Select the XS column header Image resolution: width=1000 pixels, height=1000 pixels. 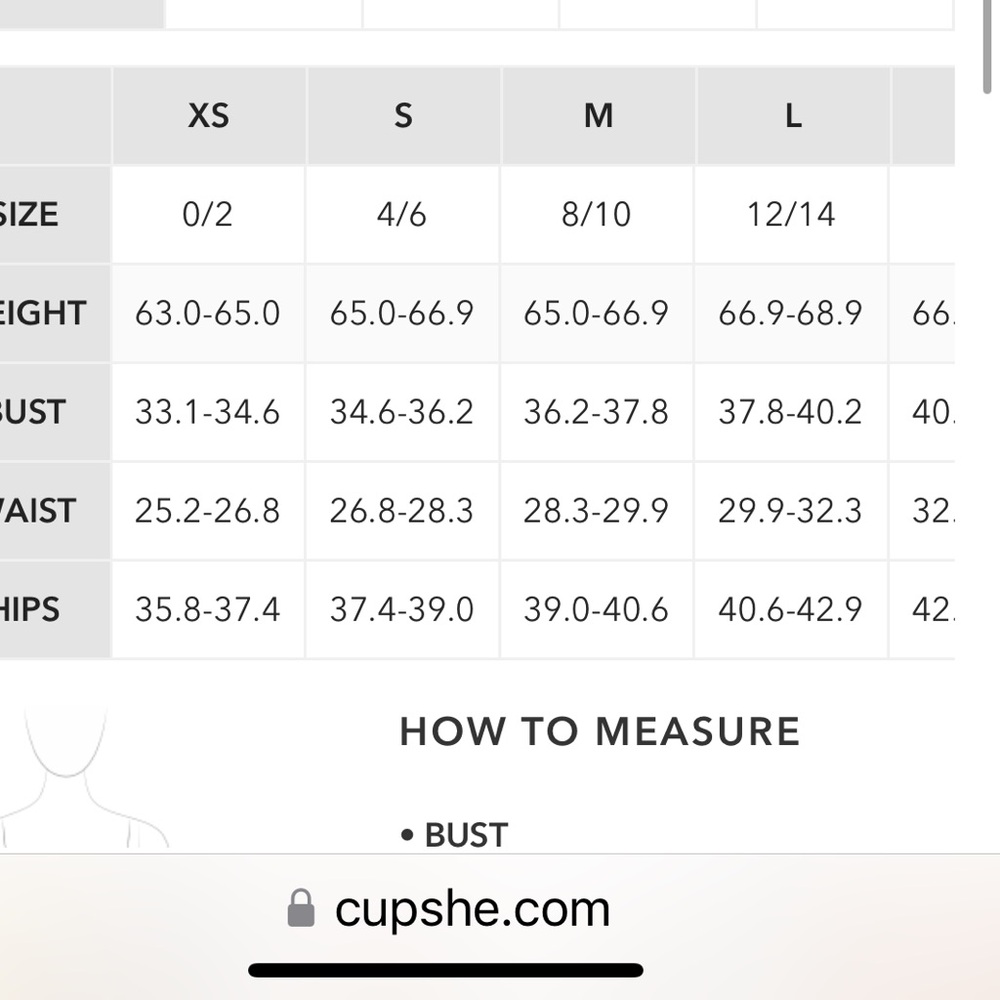click(x=209, y=115)
